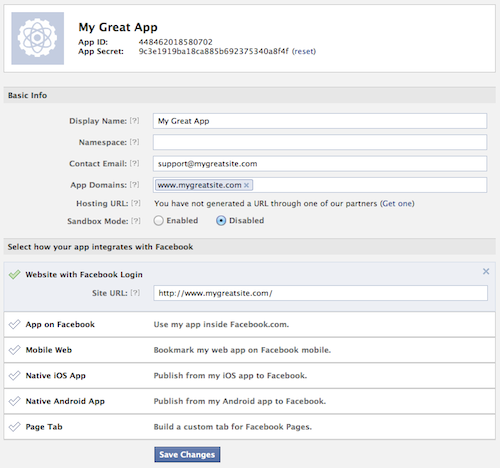Click checkmark icon next to App on Facebook

[14, 324]
